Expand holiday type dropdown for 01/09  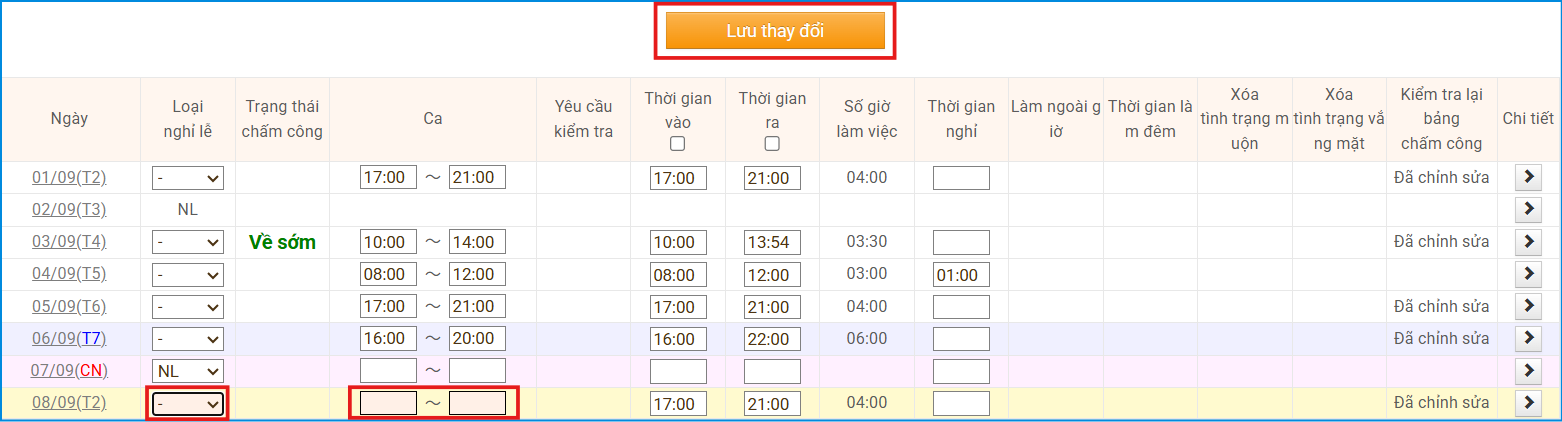click(188, 178)
